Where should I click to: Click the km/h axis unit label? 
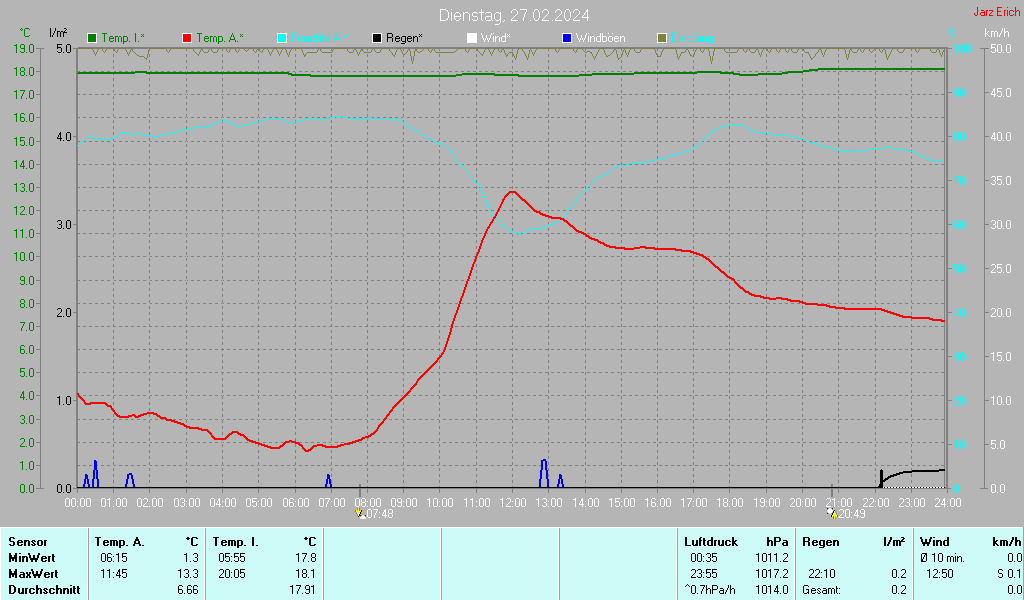996,33
